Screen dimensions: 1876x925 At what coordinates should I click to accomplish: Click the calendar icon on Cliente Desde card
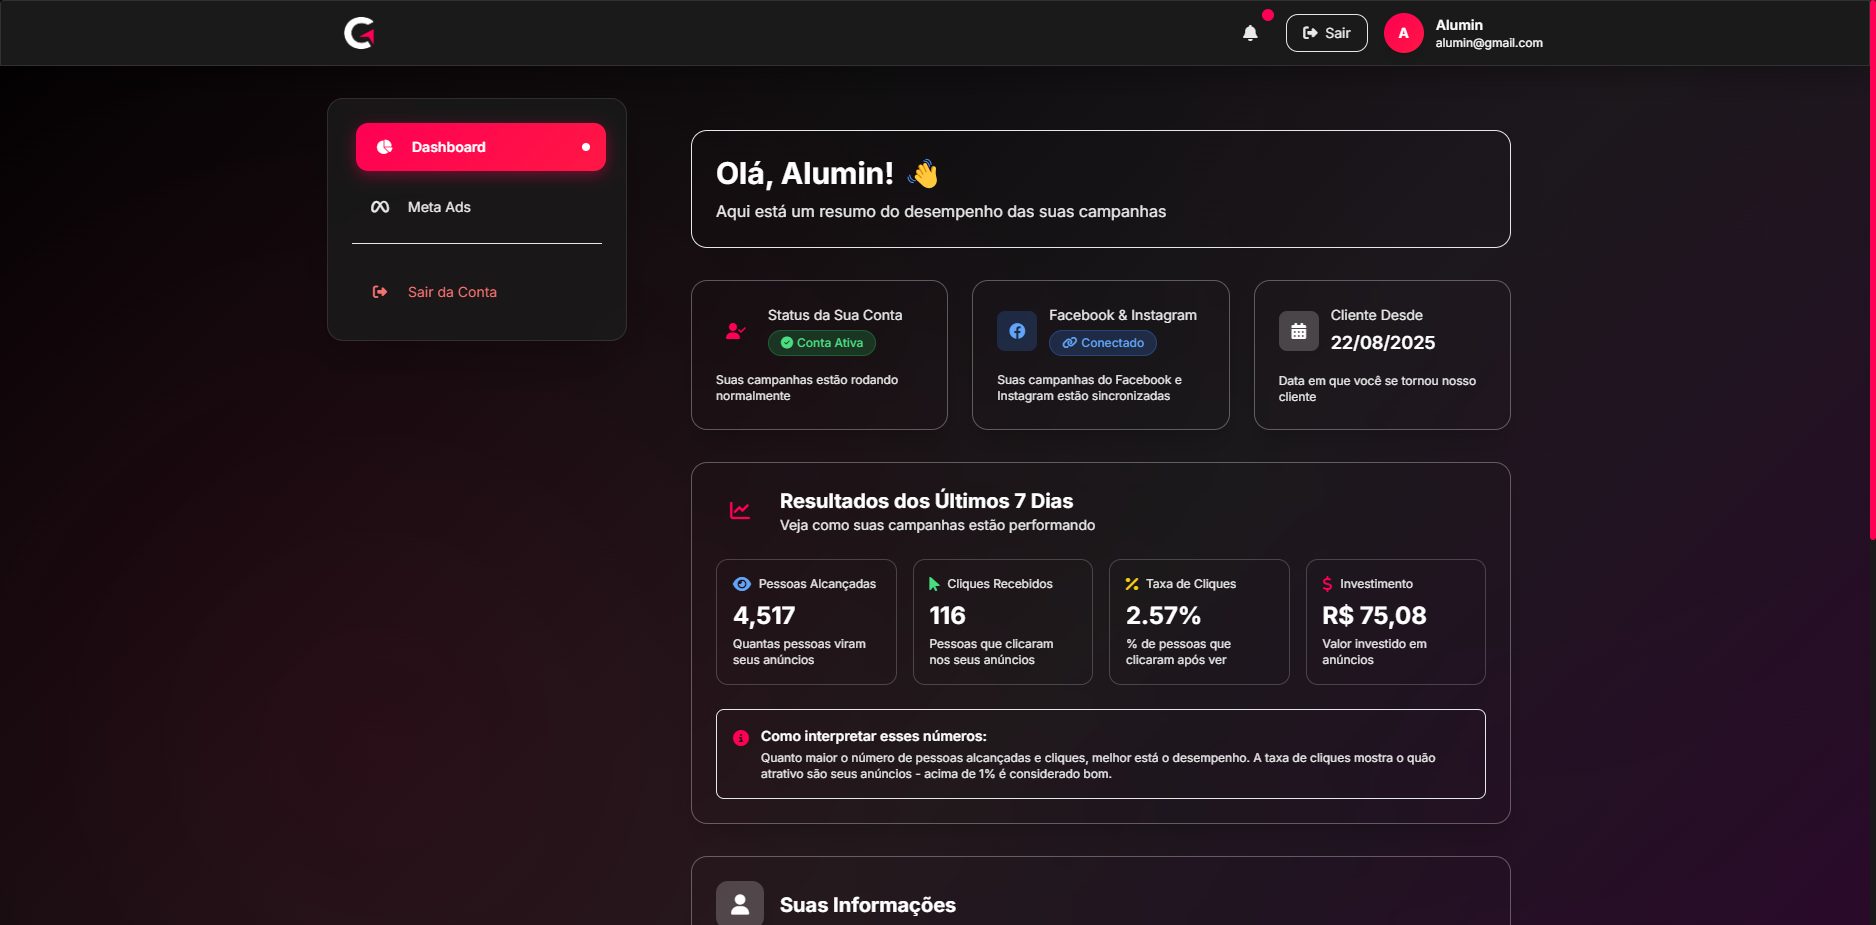[x=1298, y=331]
